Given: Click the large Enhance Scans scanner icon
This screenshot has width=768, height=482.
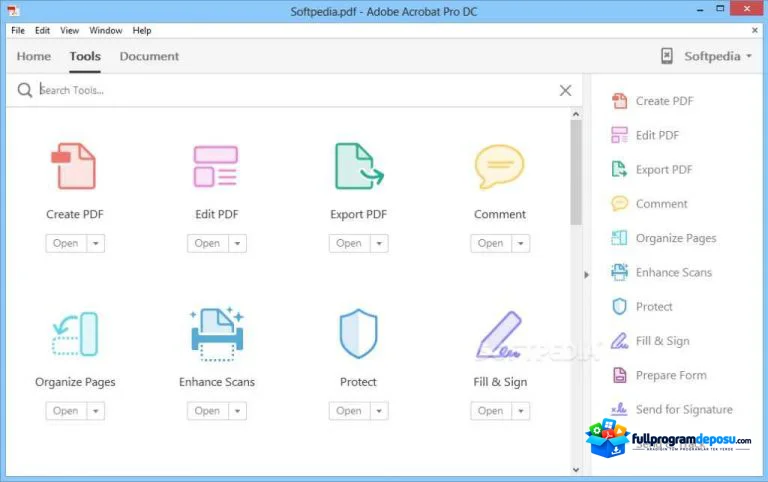Looking at the screenshot, I should click(217, 334).
